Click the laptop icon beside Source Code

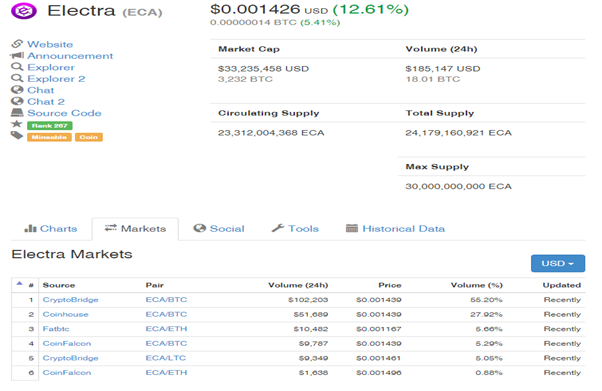click(x=17, y=113)
